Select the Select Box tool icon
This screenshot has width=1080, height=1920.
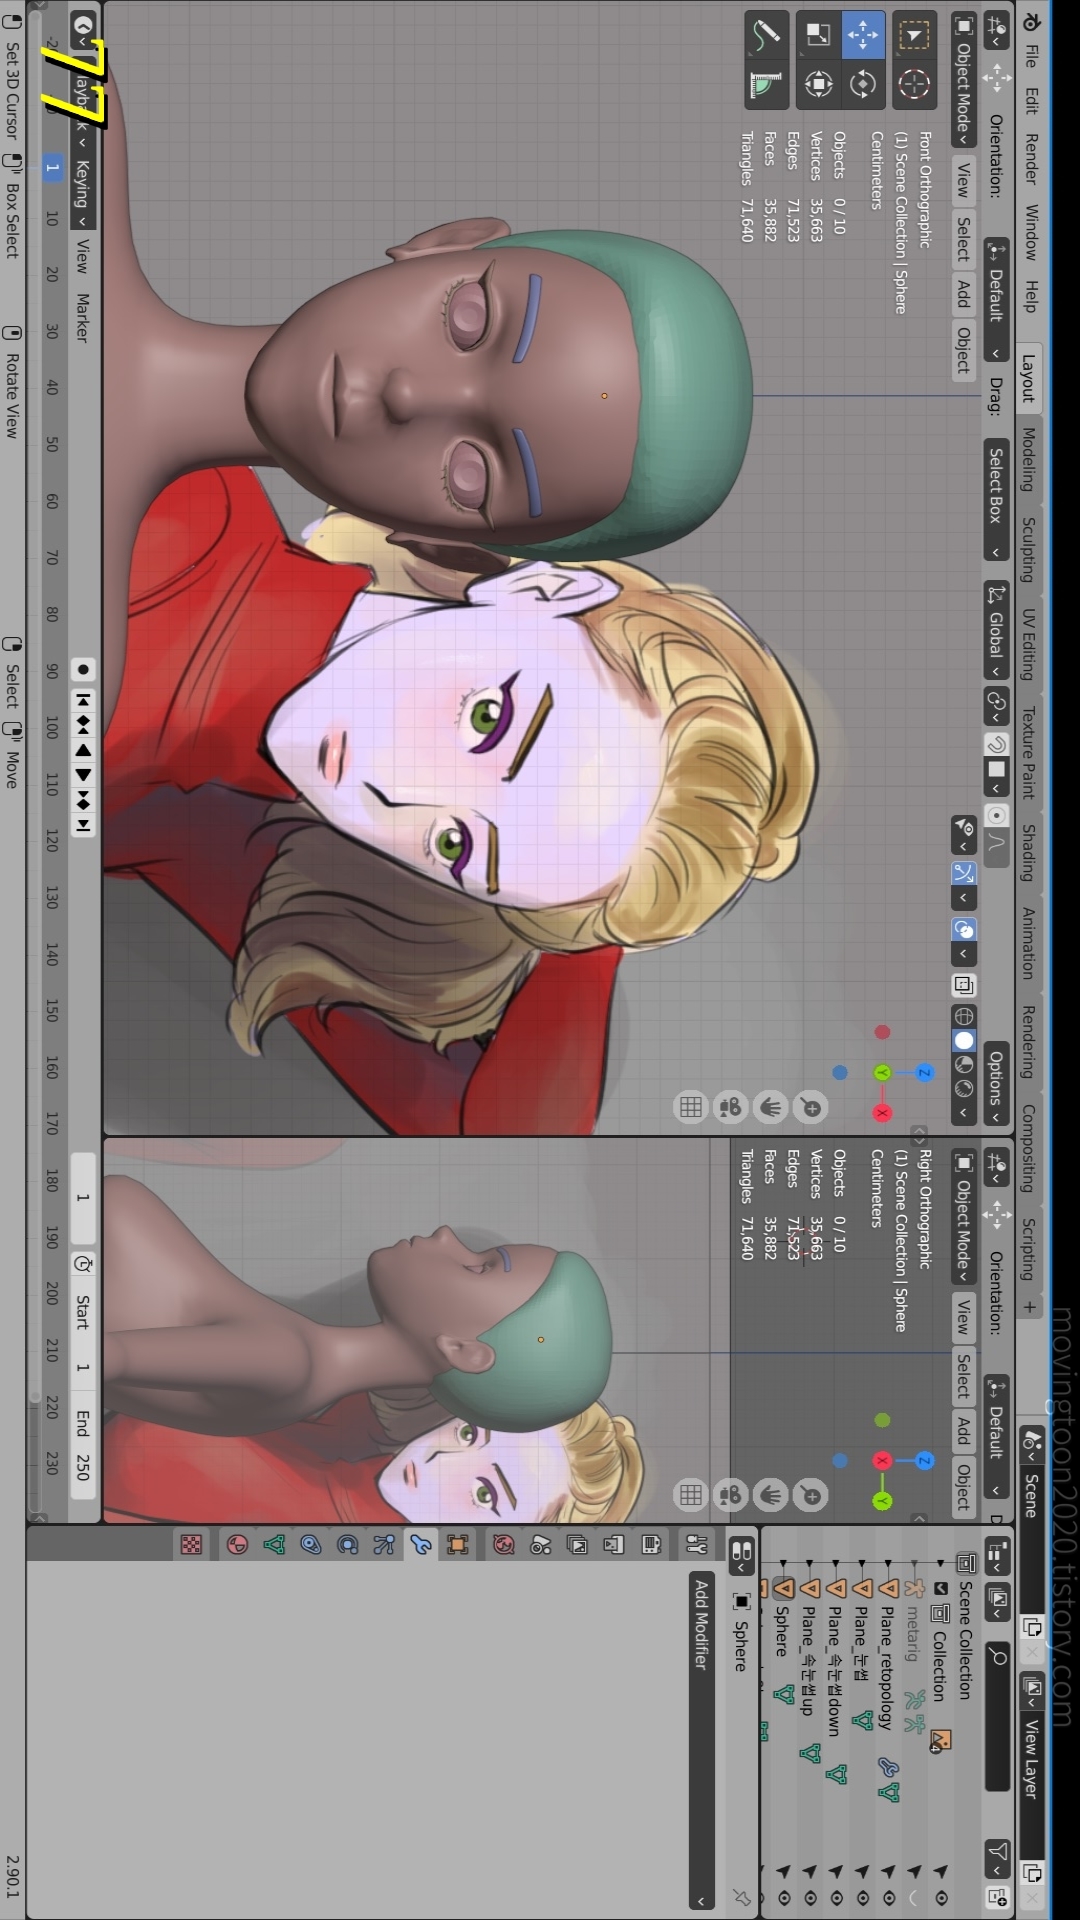(913, 36)
